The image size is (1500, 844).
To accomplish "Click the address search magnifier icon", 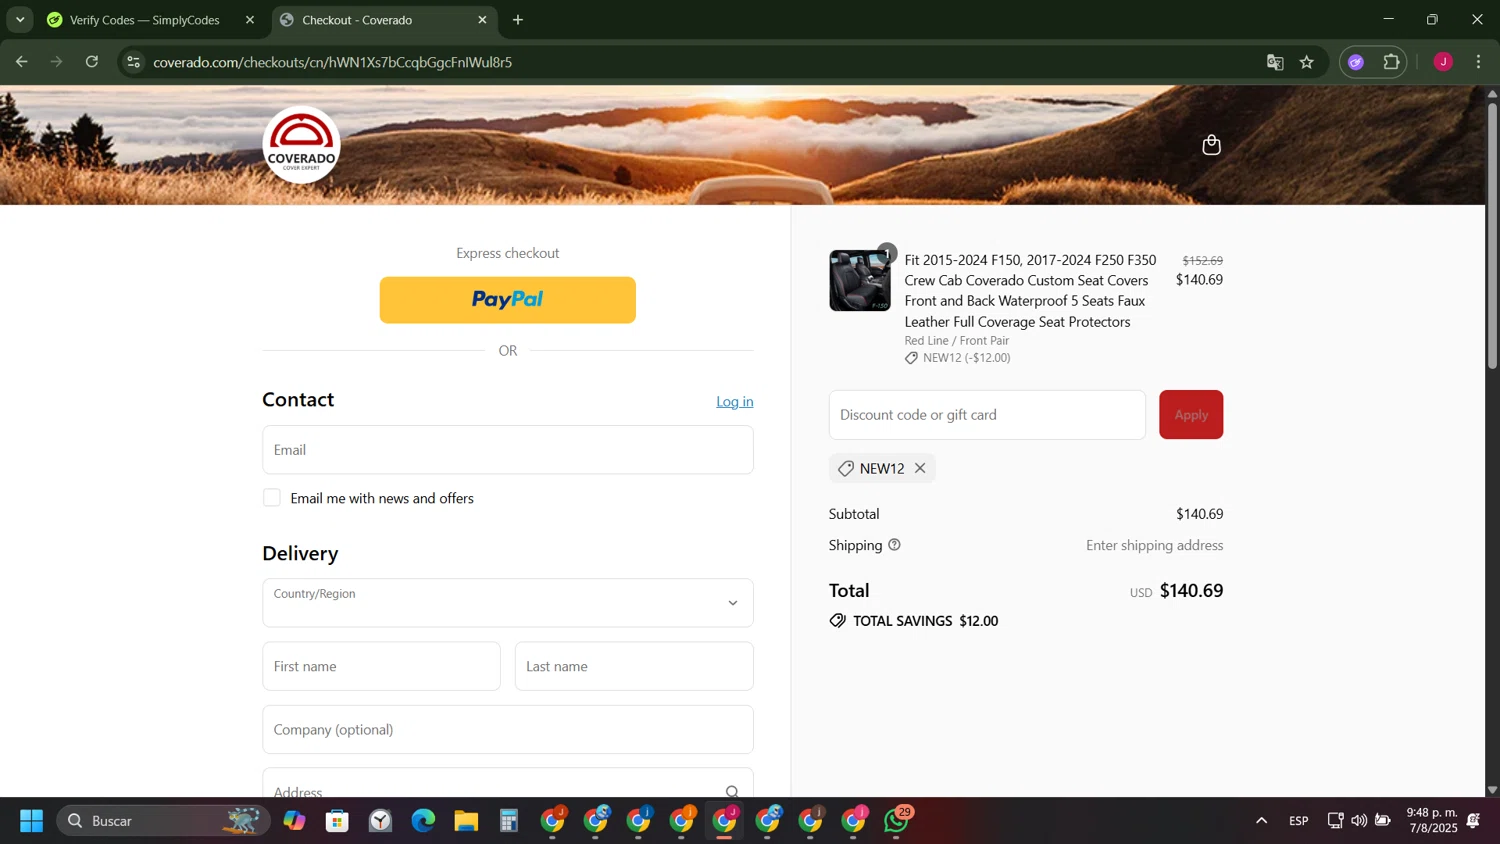I will point(733,792).
